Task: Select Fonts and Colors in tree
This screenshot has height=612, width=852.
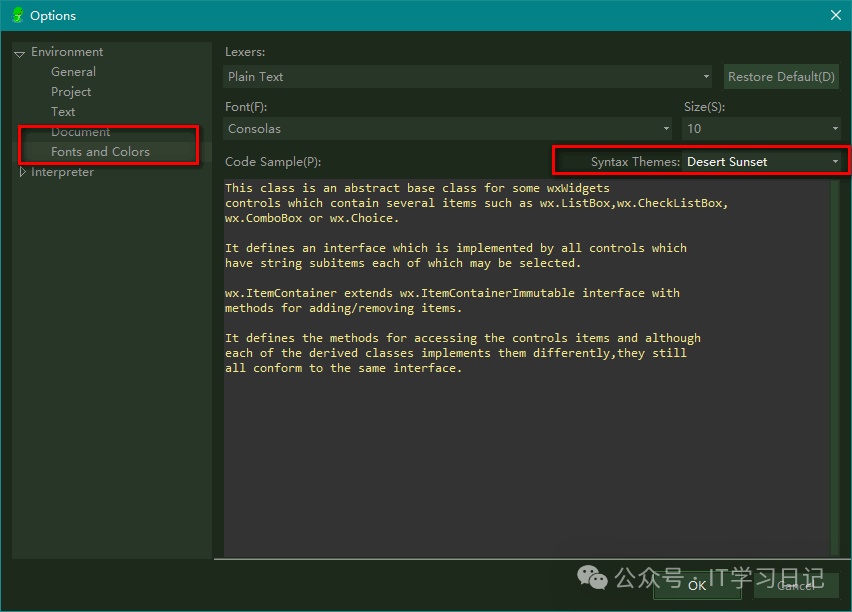Action: tap(100, 152)
